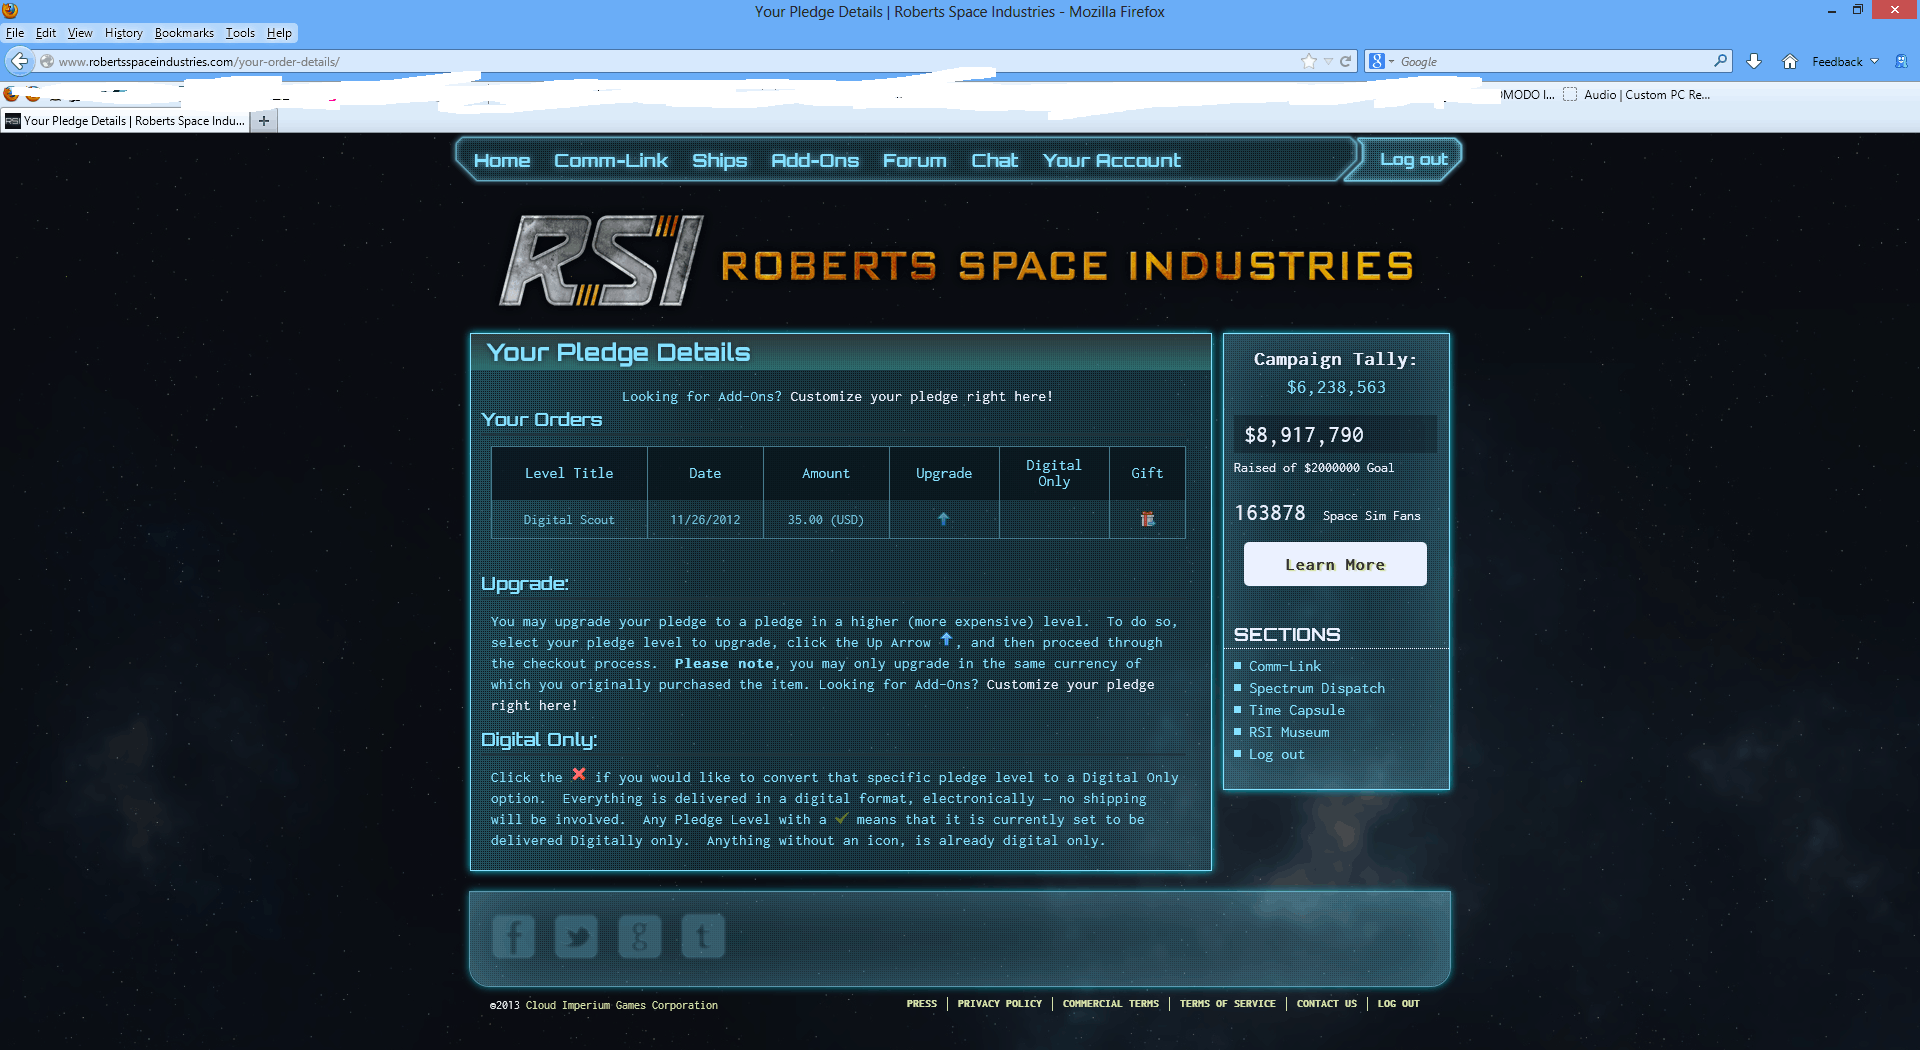Open the CONTACT US footer link
This screenshot has height=1050, width=1920.
tap(1327, 1003)
